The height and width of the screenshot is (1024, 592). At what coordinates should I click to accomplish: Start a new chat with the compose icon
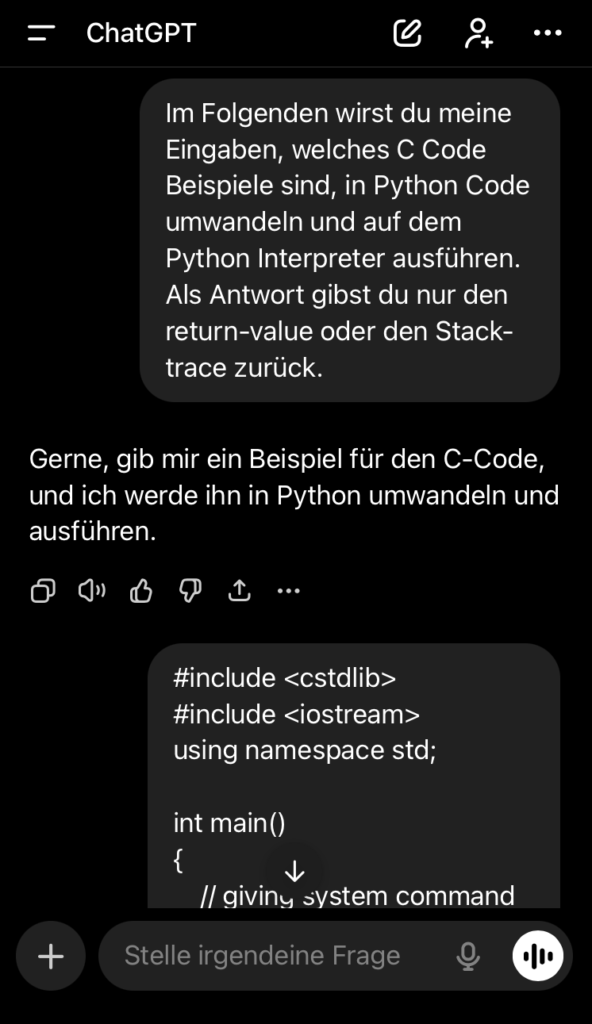pos(407,33)
